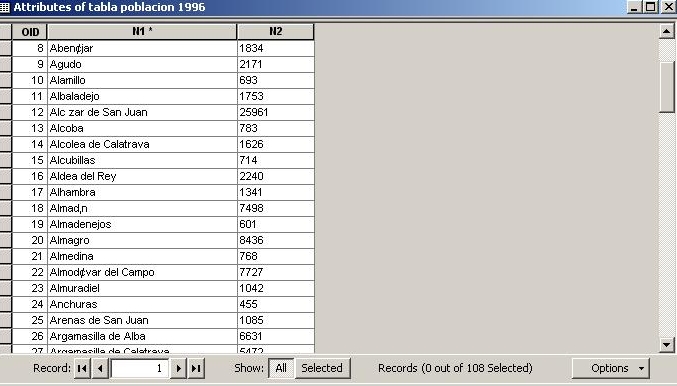Click the table icon in title bar

pyautogui.click(x=5, y=7)
